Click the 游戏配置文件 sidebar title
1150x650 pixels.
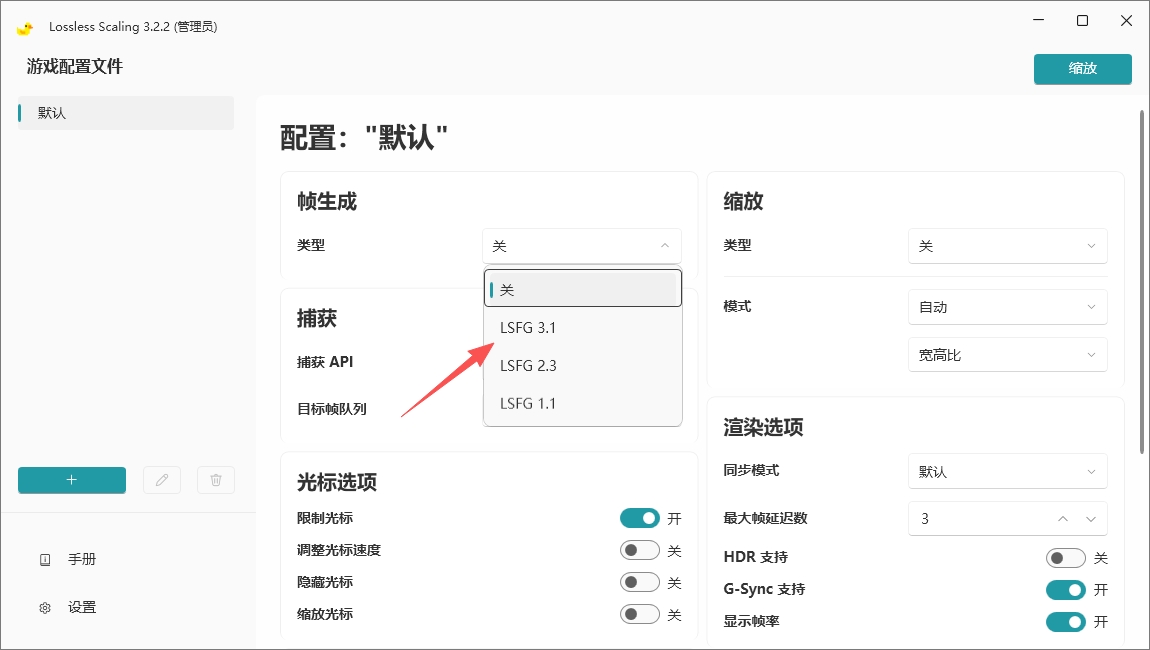75,67
